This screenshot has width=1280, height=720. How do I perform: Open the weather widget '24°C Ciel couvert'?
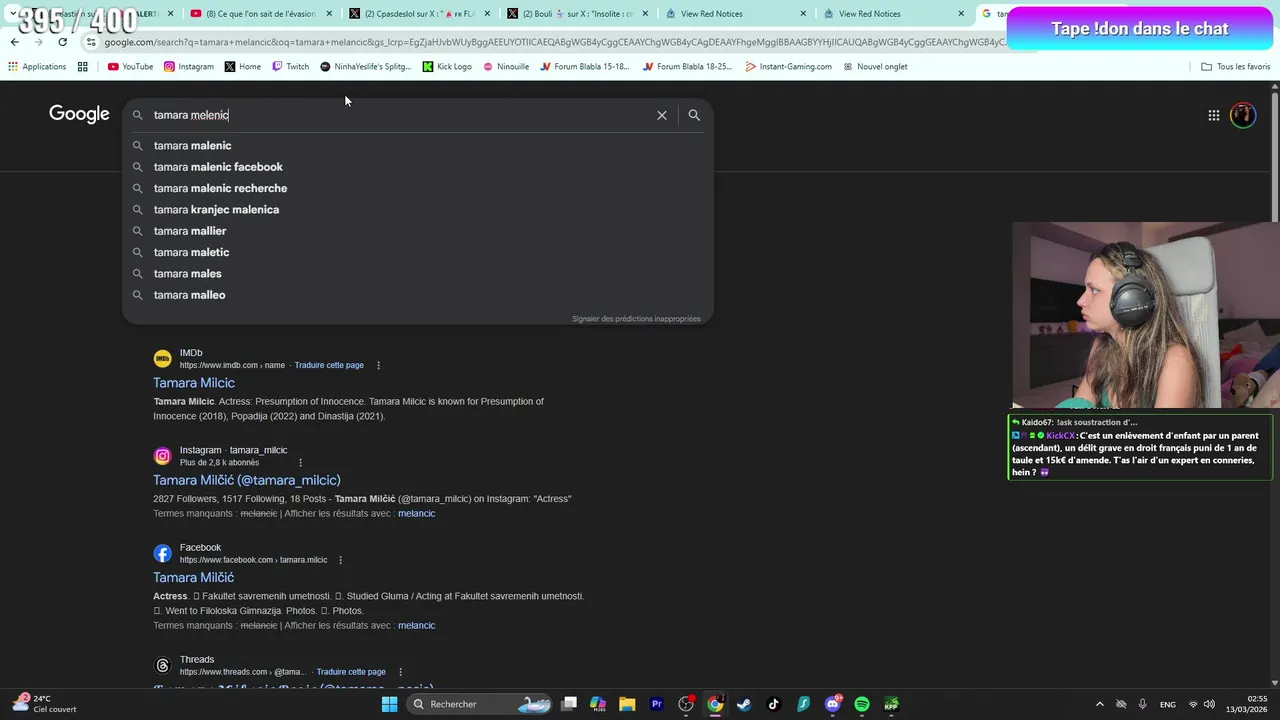point(44,704)
